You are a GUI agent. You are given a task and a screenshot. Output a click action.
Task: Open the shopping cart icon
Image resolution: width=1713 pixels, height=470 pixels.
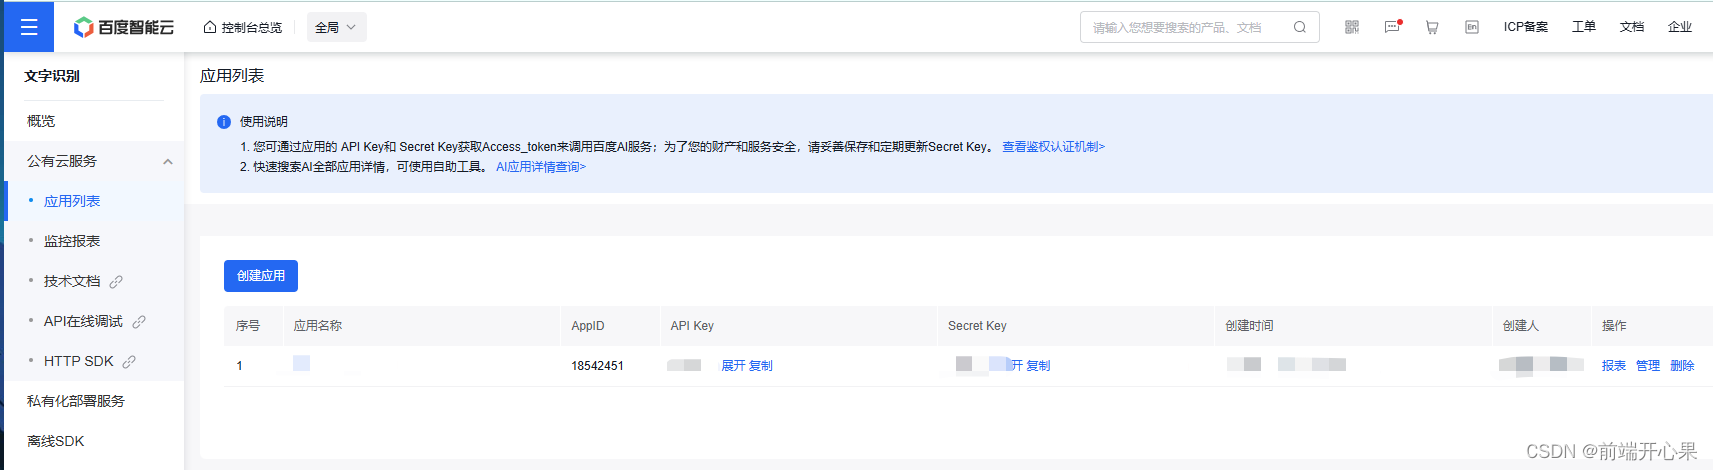coord(1432,27)
